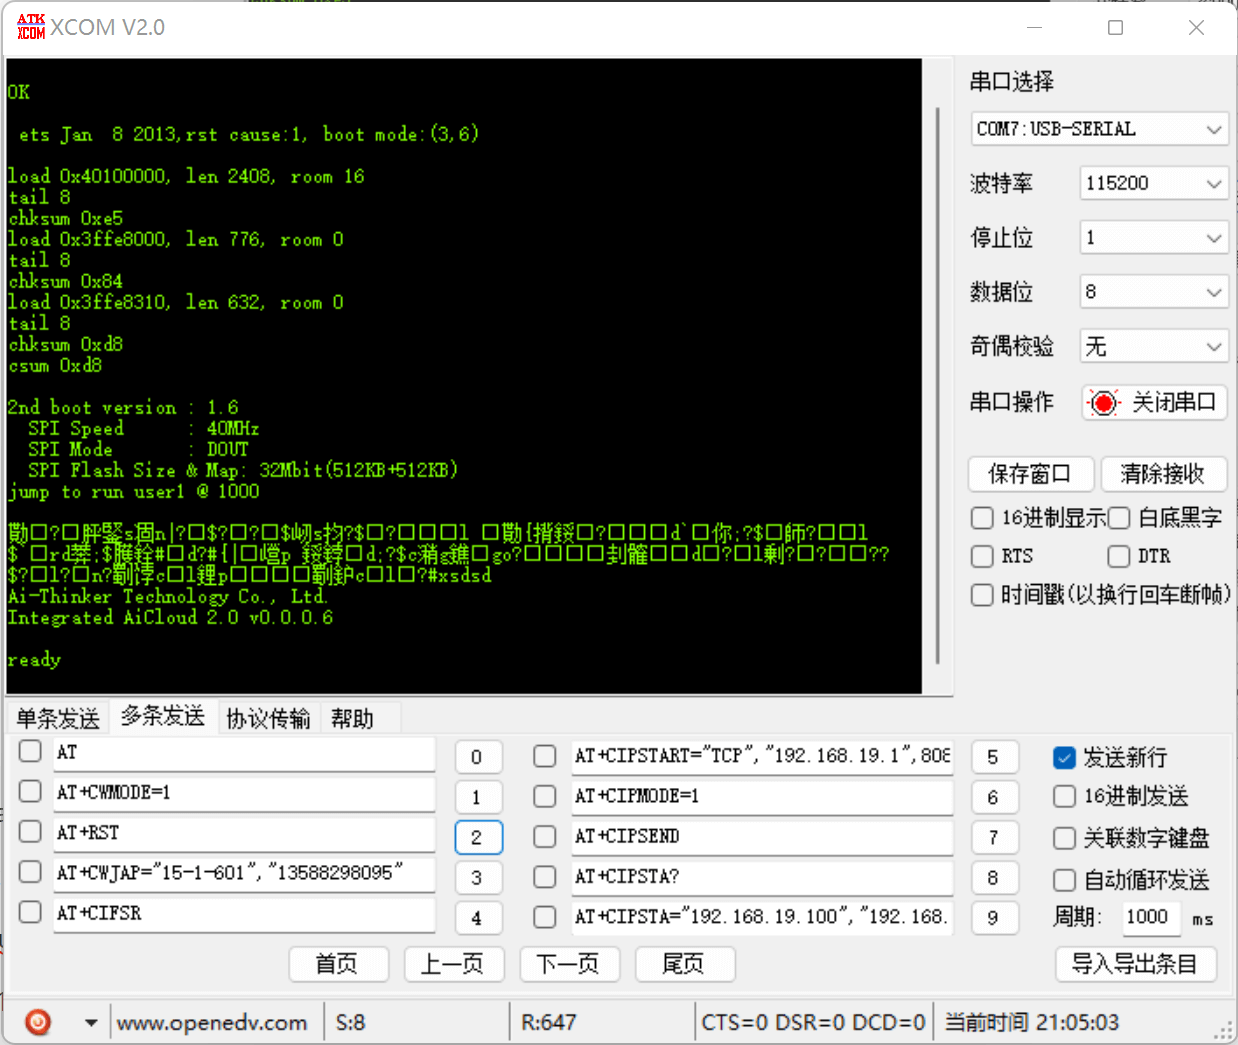Open the 奇偶校验 parity dropdown

[1153, 347]
